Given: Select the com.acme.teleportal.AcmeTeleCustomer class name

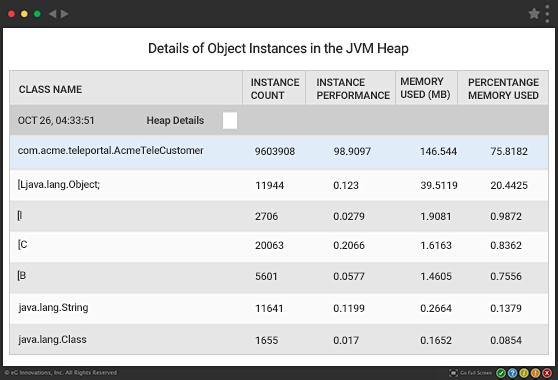Looking at the screenshot, I should point(111,151).
